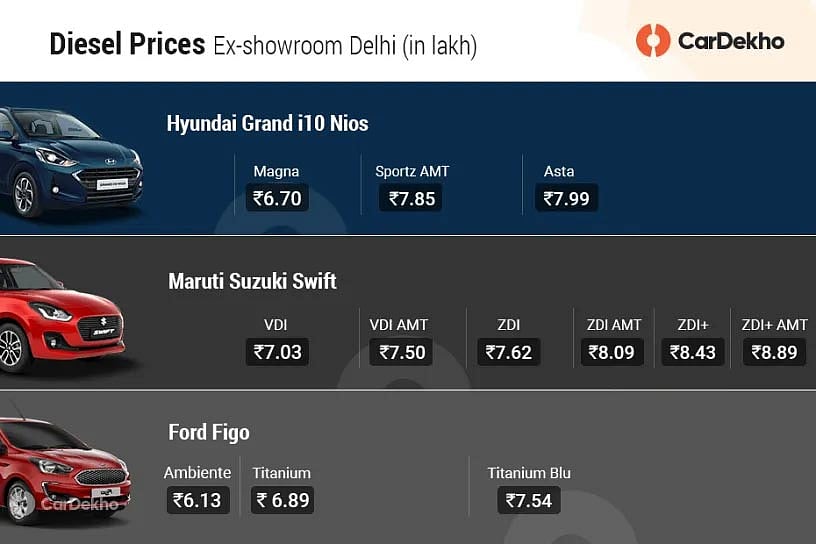The image size is (816, 544).
Task: Select the Ford Figo car image
Action: (x=65, y=465)
